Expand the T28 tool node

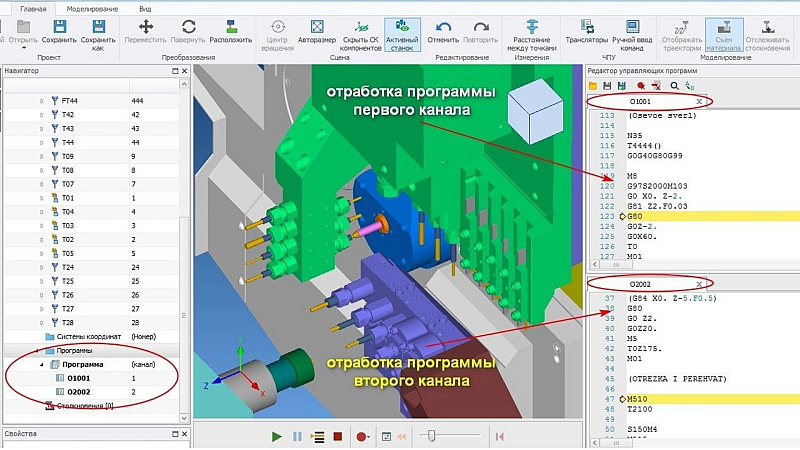click(x=41, y=322)
